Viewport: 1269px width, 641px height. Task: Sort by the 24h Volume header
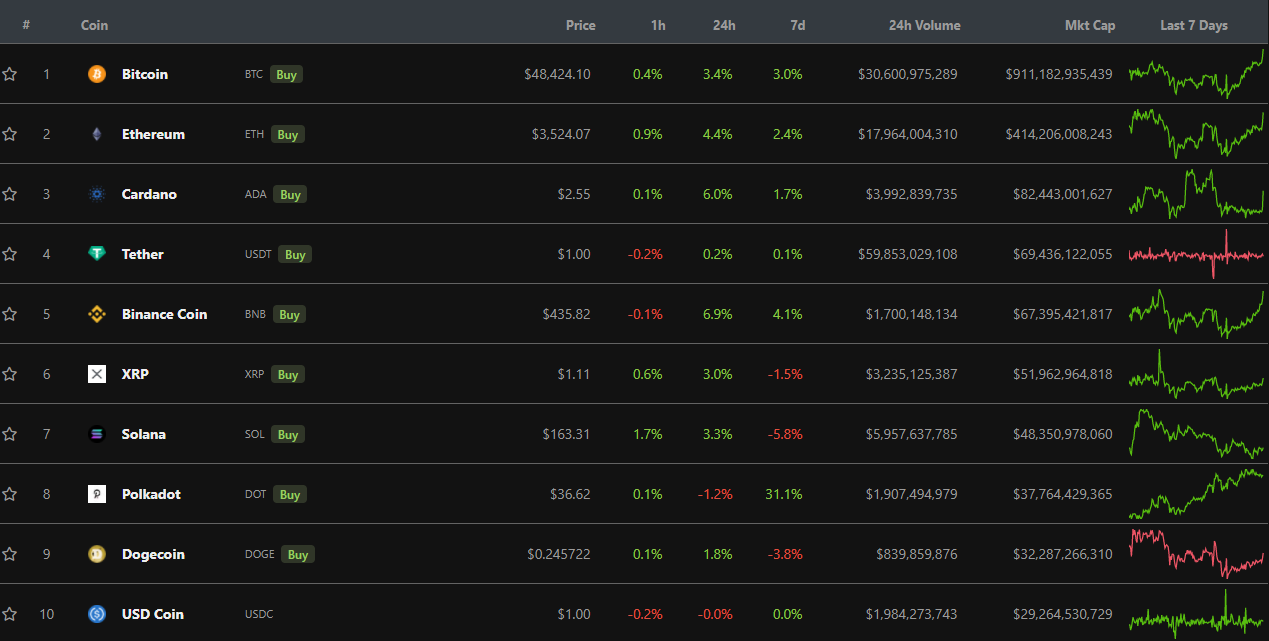coord(924,25)
